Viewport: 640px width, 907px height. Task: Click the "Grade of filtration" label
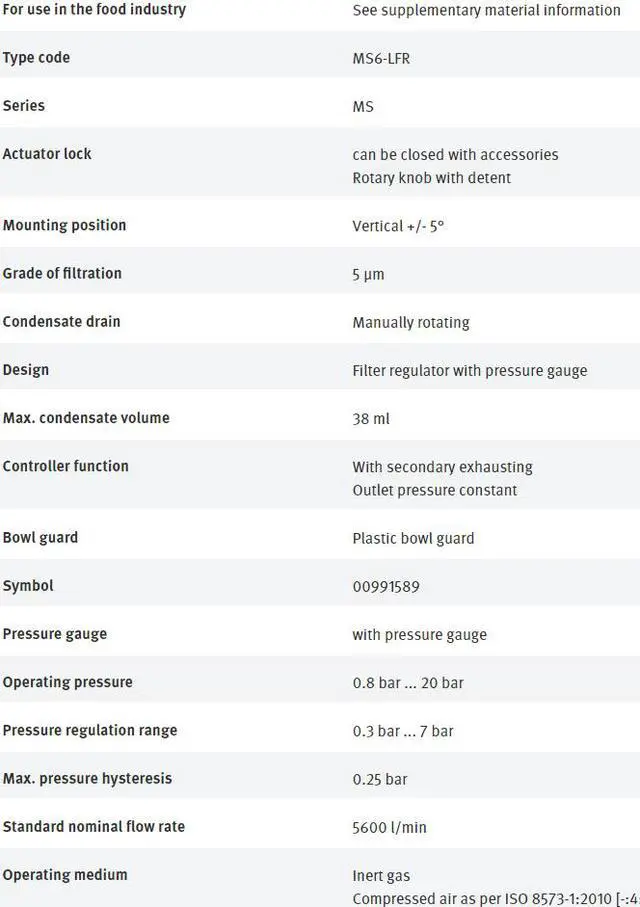(x=62, y=273)
